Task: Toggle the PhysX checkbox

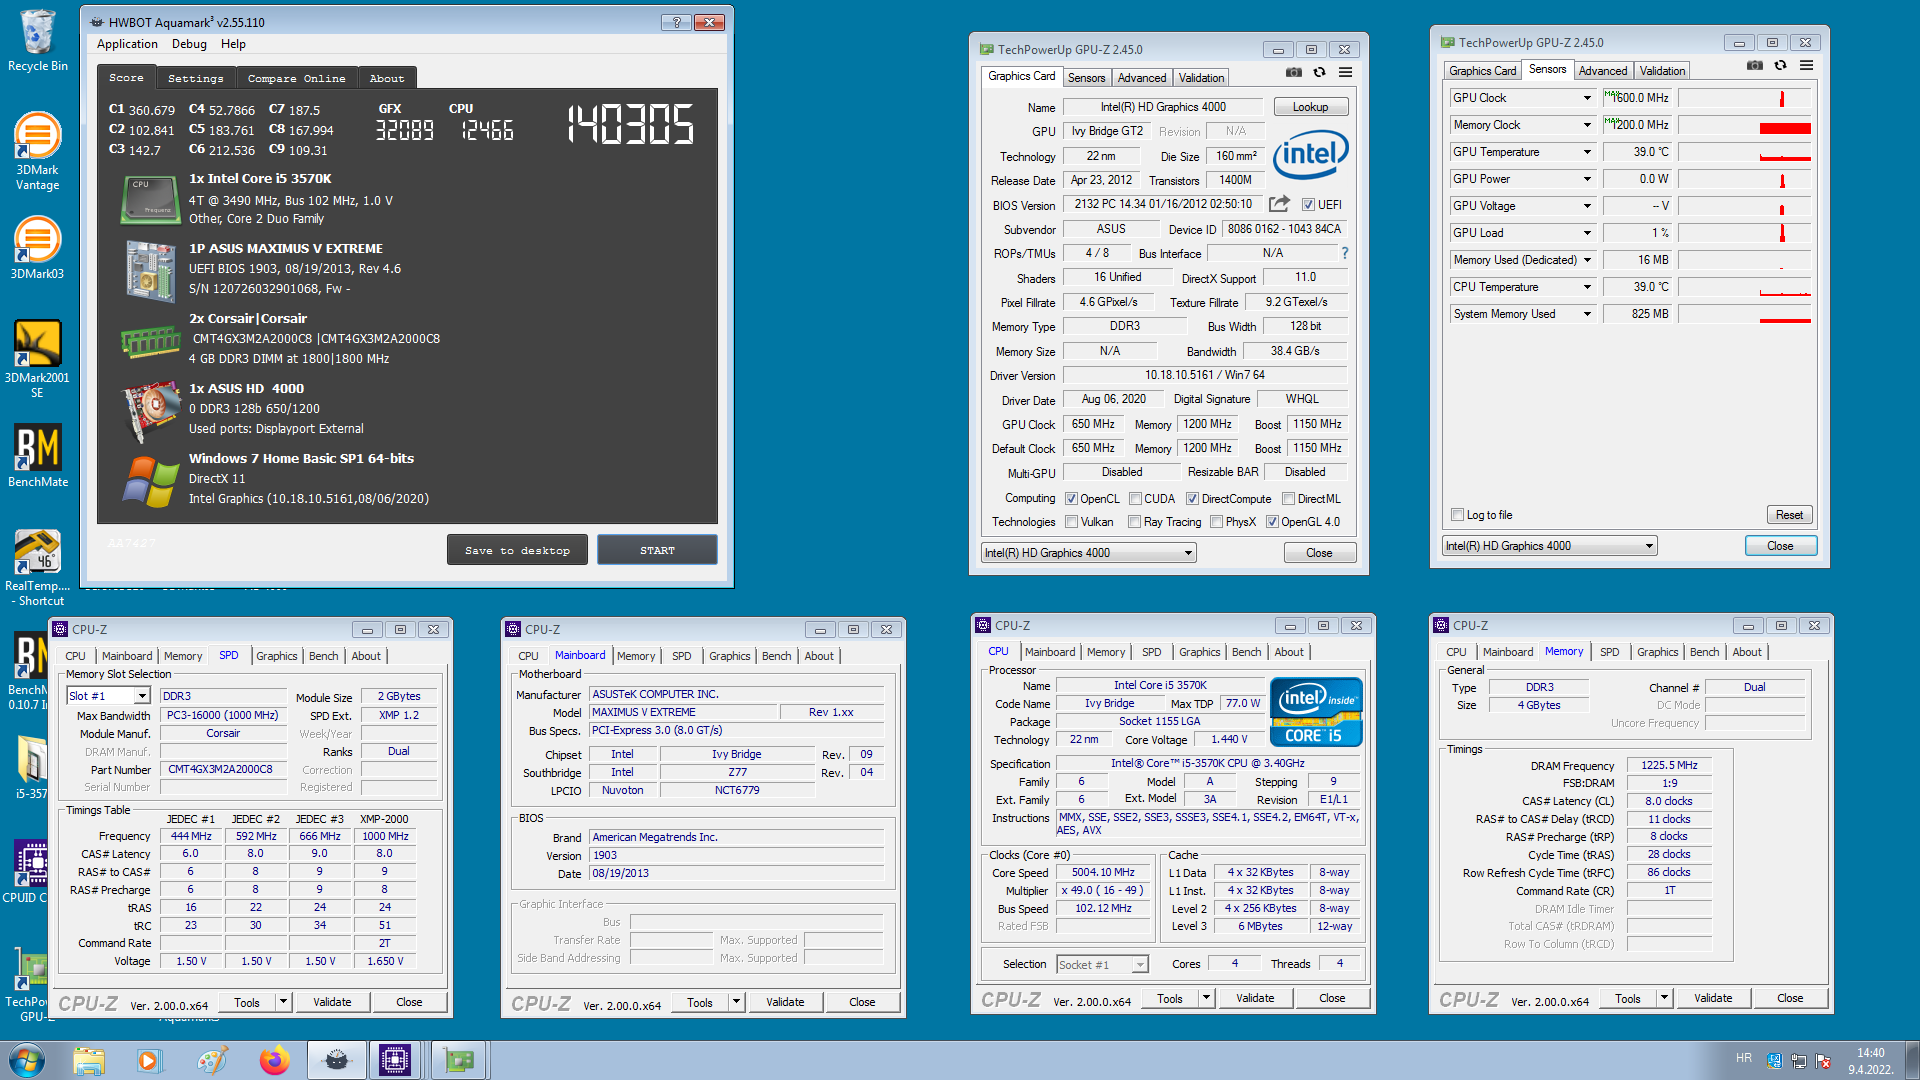Action: coord(1216,522)
